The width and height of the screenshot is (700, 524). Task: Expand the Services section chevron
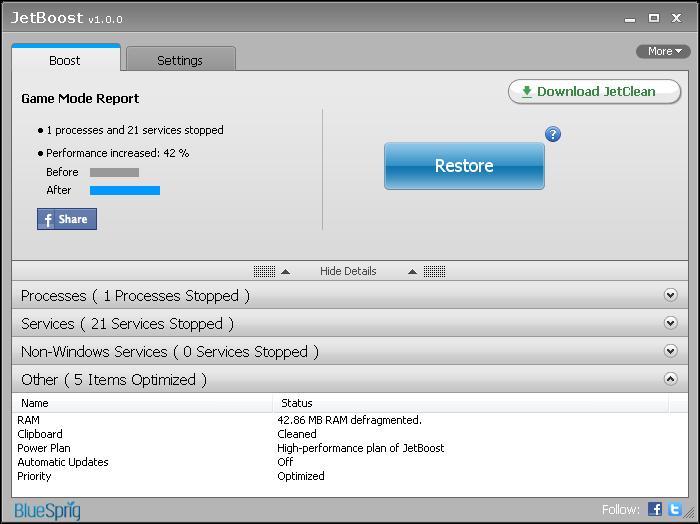pyautogui.click(x=670, y=323)
